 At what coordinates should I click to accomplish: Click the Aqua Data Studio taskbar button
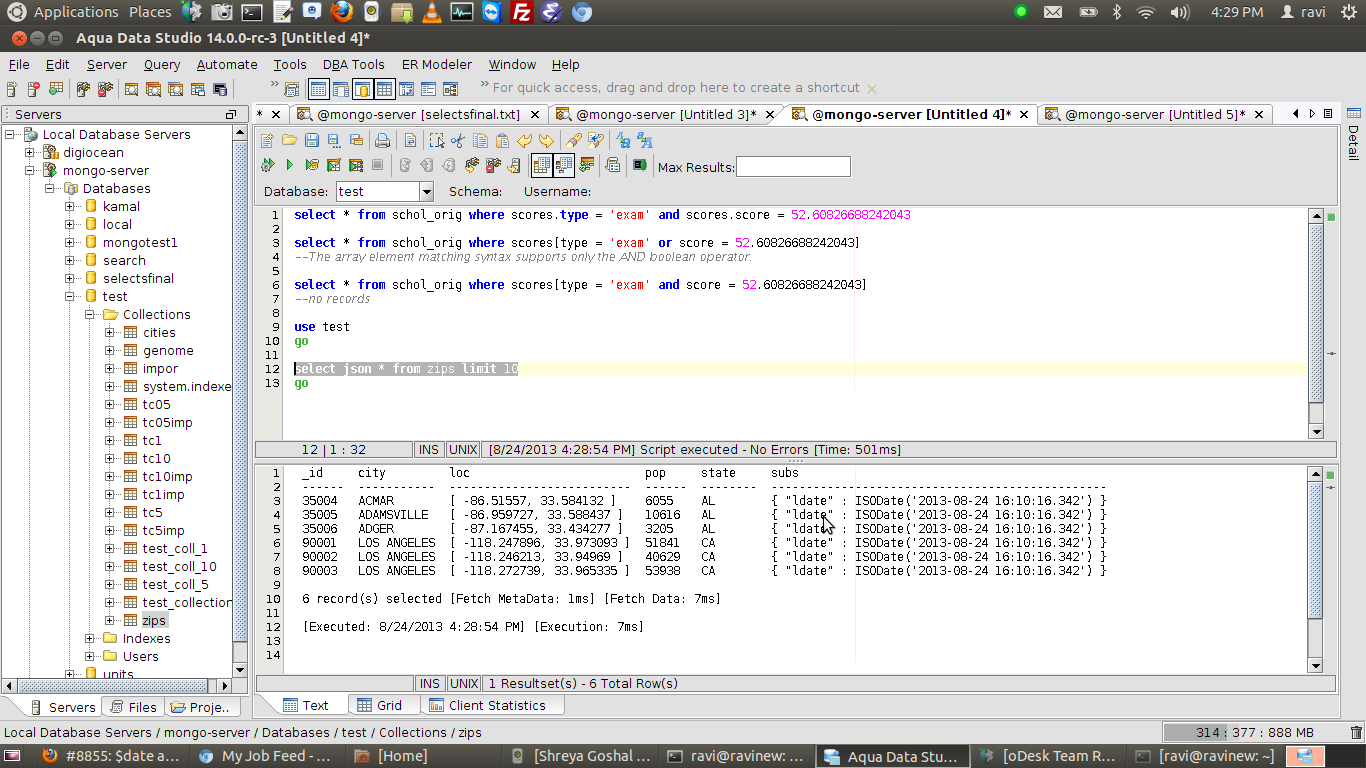(890, 756)
